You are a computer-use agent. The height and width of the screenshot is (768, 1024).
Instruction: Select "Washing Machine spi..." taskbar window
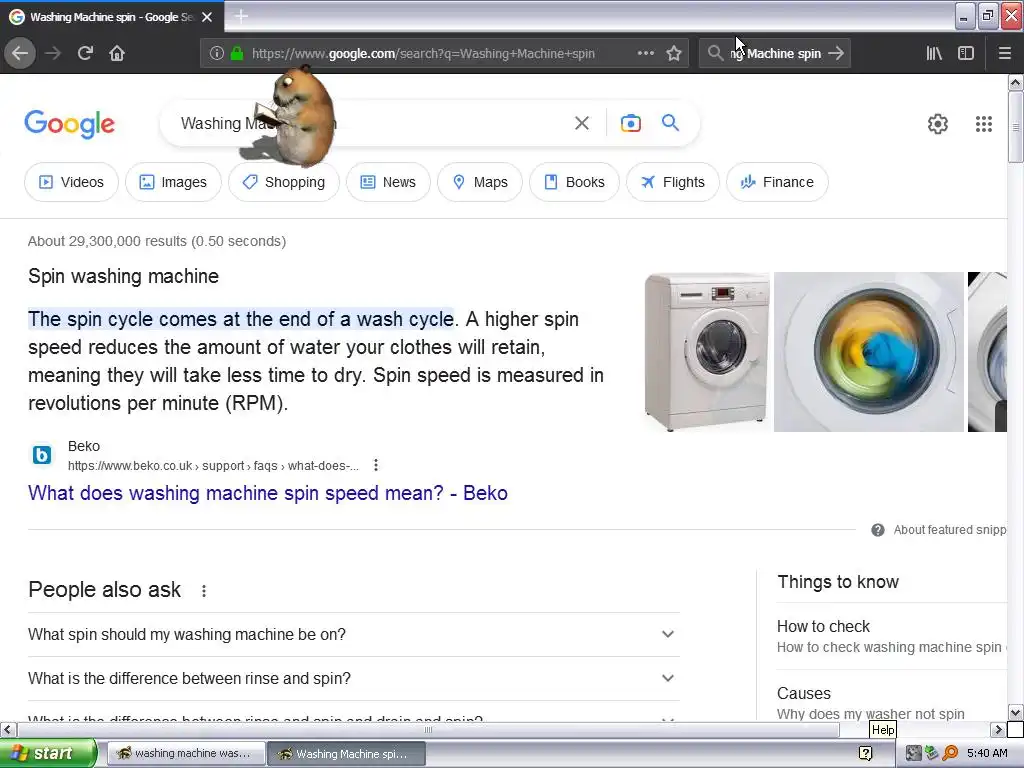tap(346, 754)
